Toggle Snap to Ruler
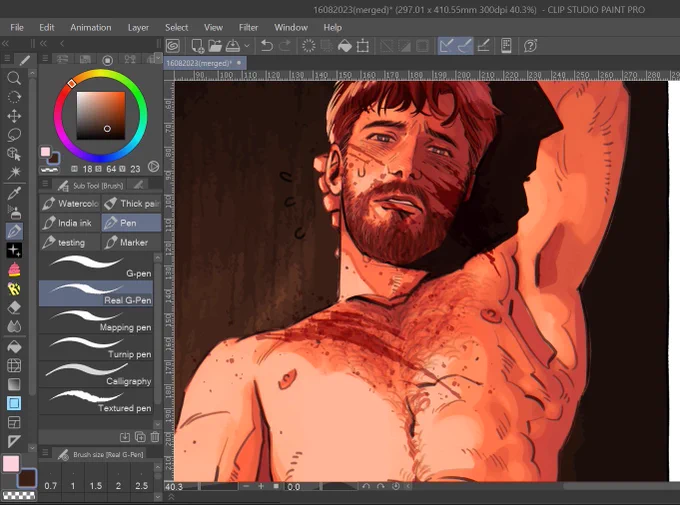Image resolution: width=680 pixels, height=505 pixels. pos(446,46)
